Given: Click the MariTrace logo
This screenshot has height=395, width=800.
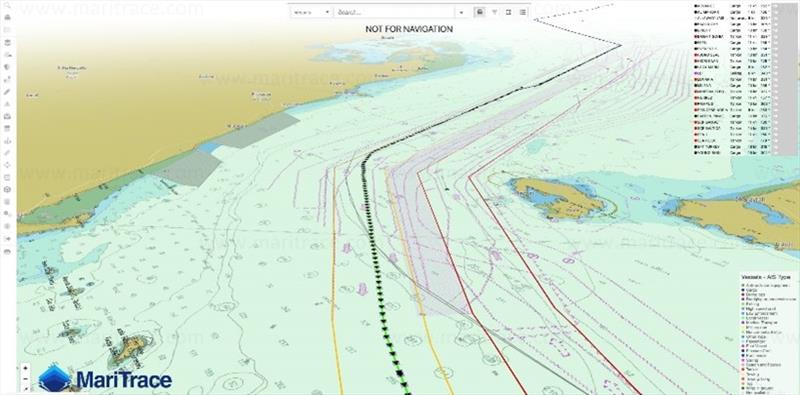Looking at the screenshot, I should tap(105, 379).
